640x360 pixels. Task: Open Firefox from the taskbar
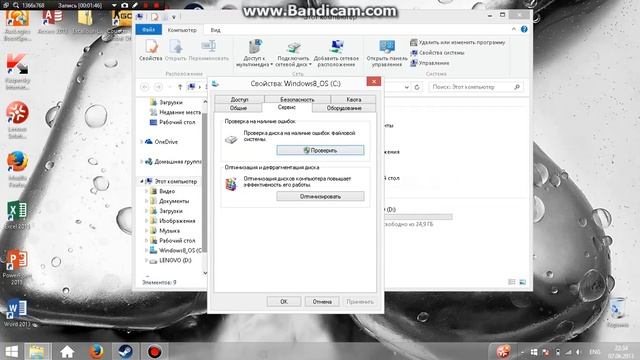(x=96, y=351)
